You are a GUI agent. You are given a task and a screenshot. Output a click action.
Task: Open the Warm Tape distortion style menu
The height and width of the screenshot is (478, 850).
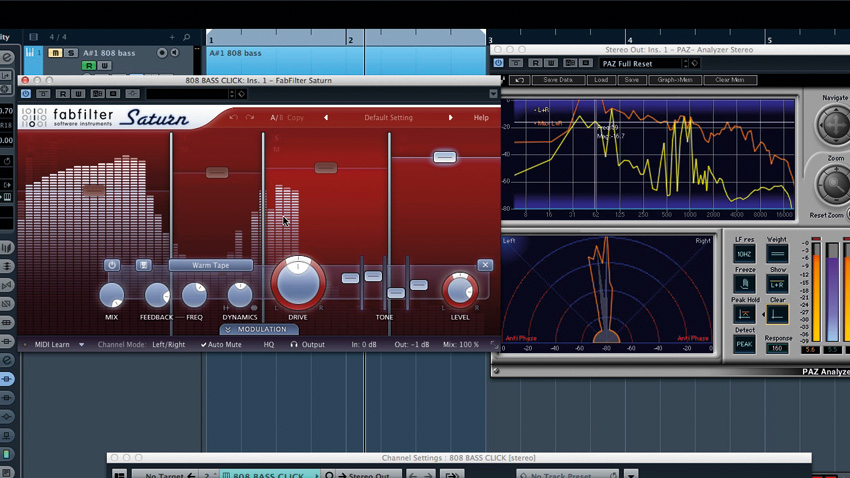210,265
